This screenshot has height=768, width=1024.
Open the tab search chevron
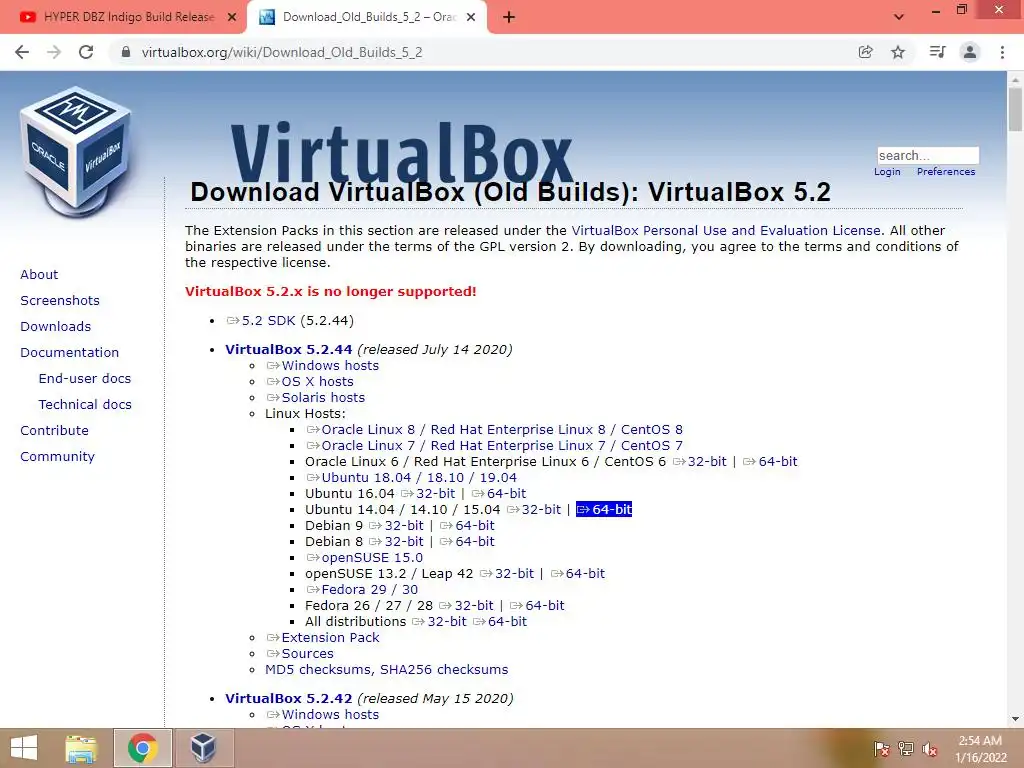coord(899,17)
